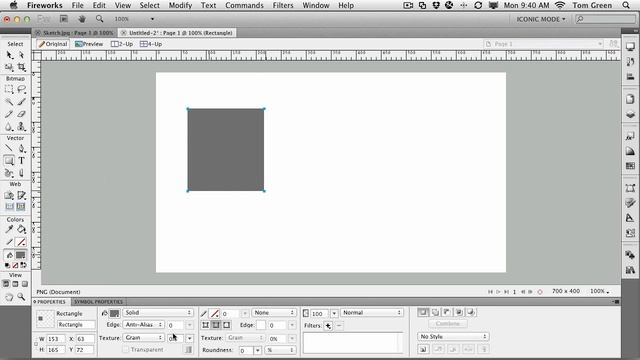Align stroke centered on path
This screenshot has height=360, width=640.
click(x=216, y=325)
